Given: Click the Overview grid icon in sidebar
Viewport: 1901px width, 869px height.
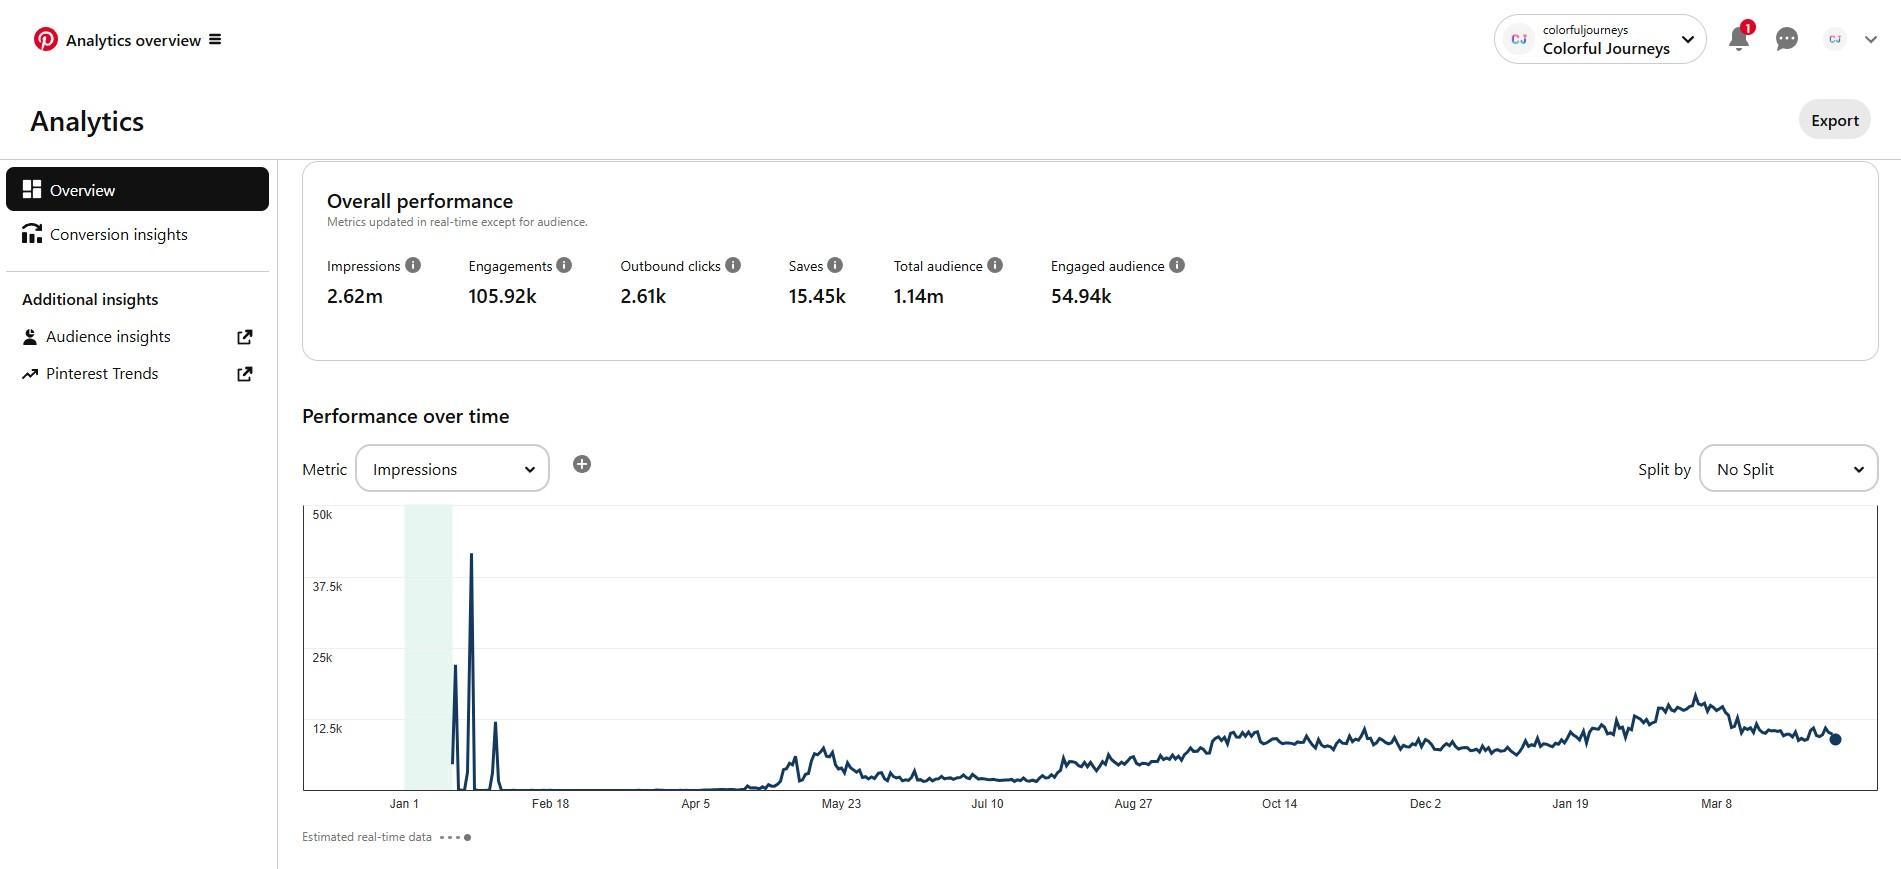Looking at the screenshot, I should point(32,189).
